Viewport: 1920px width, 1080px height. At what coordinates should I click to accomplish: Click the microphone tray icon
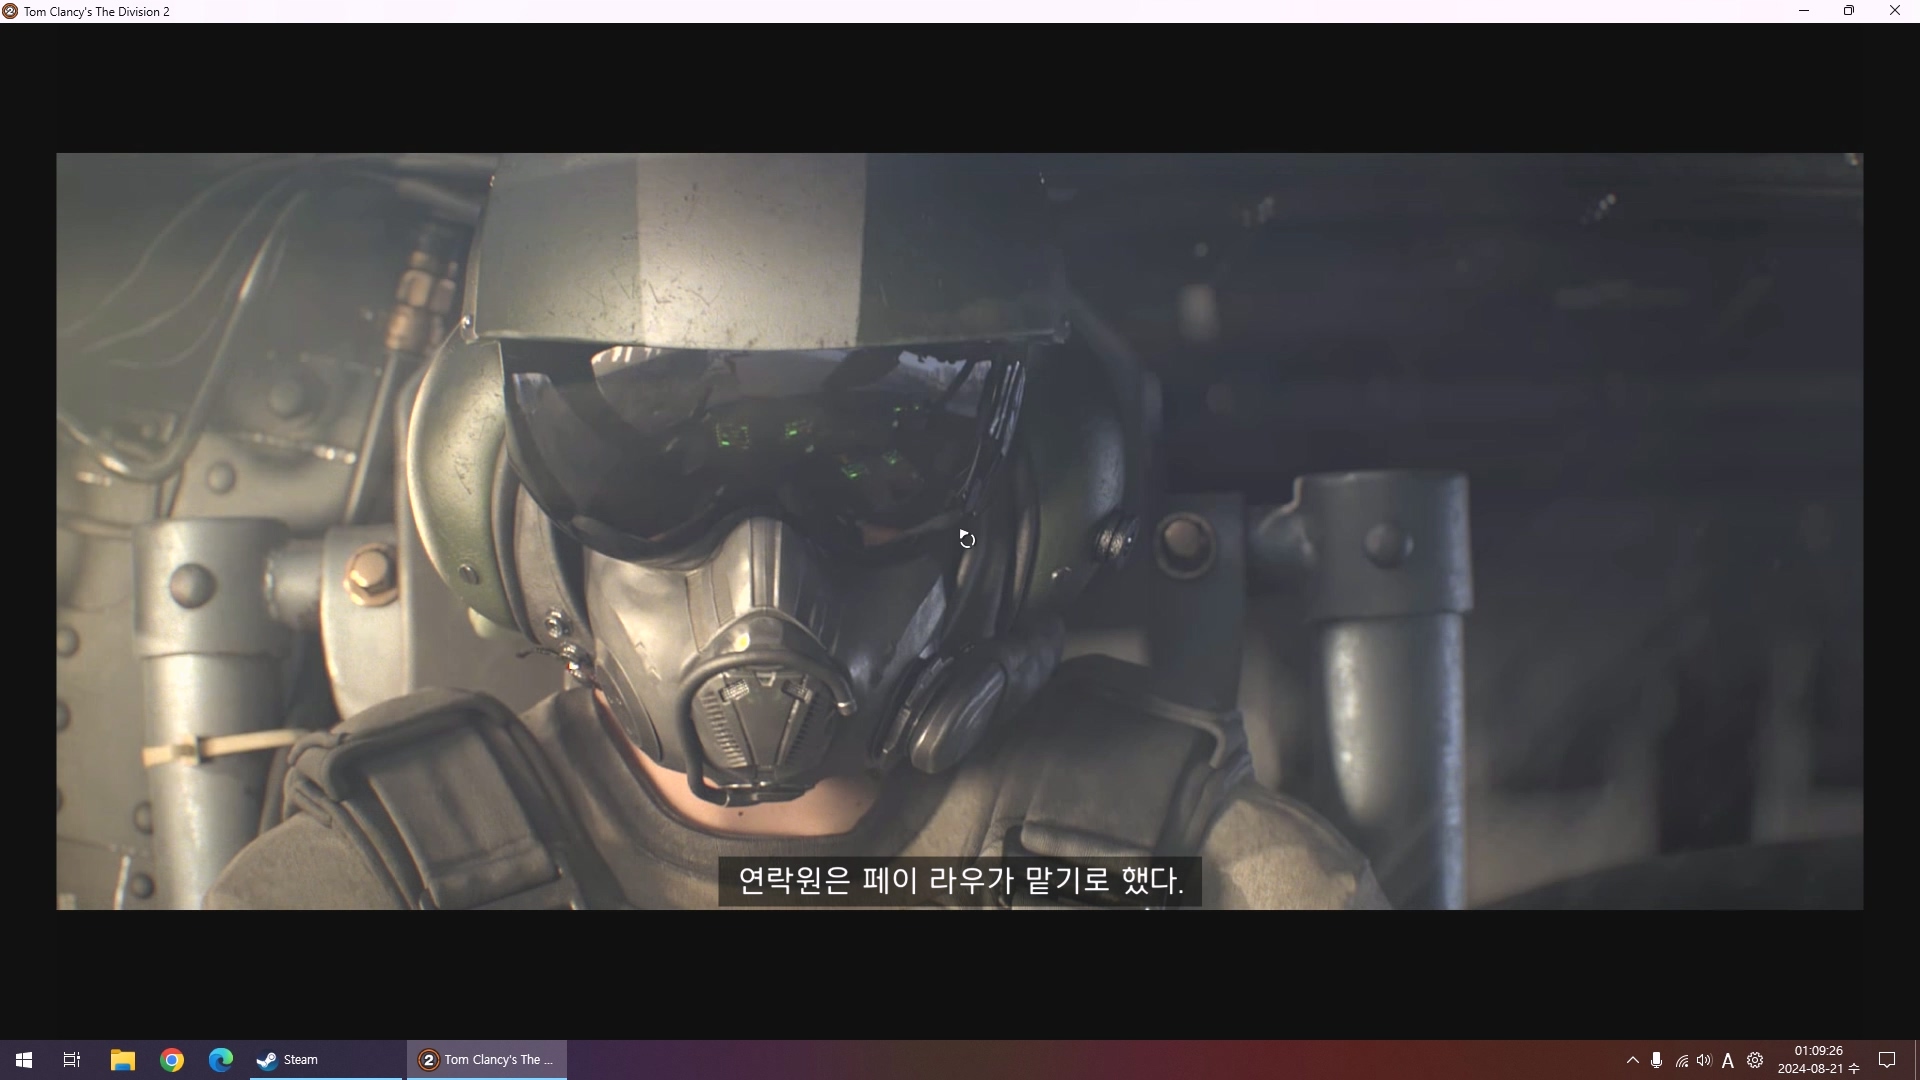(x=1657, y=1060)
